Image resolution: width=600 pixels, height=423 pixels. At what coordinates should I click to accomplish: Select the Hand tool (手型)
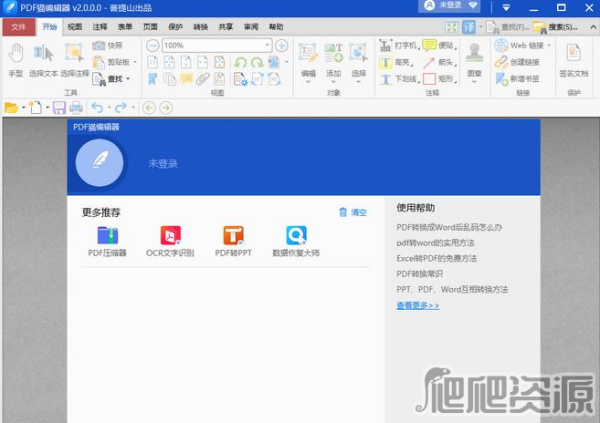[16, 60]
